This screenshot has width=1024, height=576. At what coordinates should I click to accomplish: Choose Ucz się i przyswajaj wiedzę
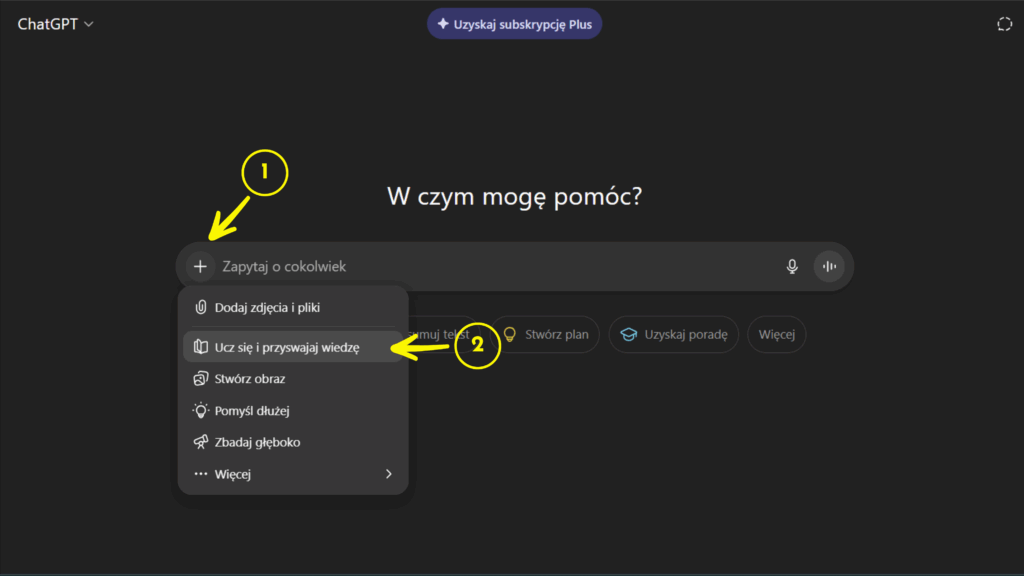pos(286,347)
